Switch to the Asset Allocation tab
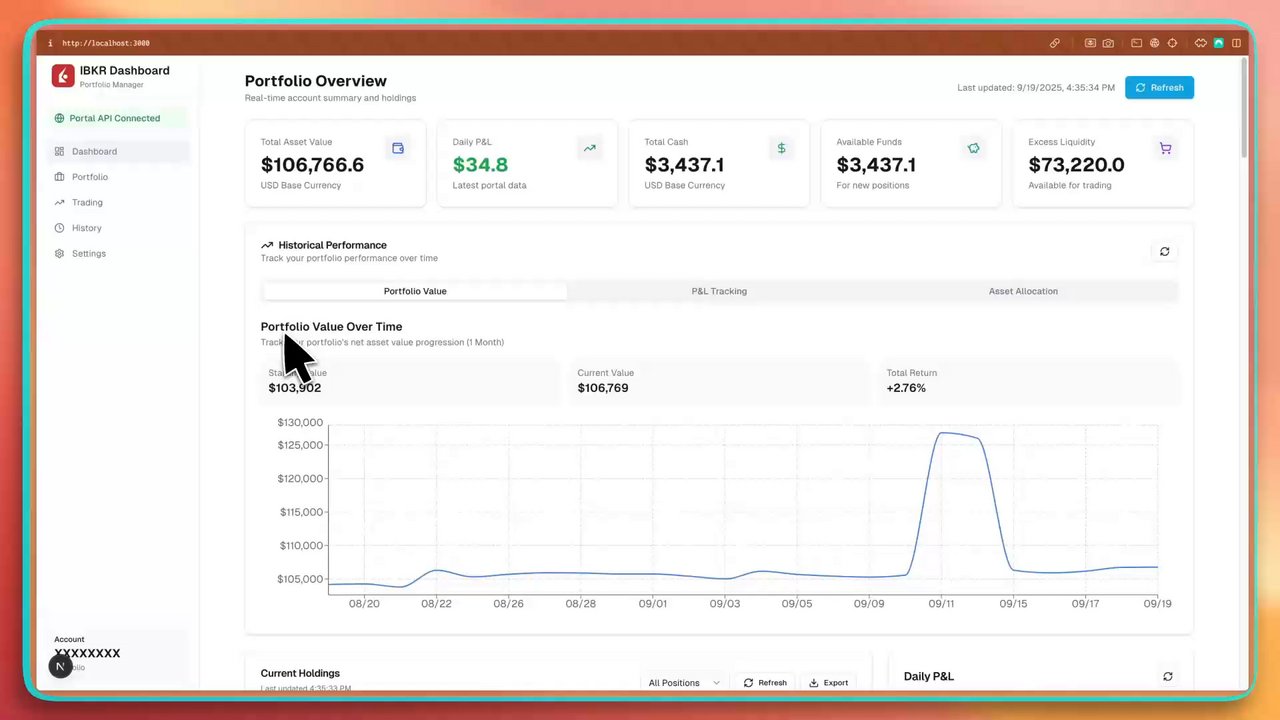 click(x=1023, y=291)
